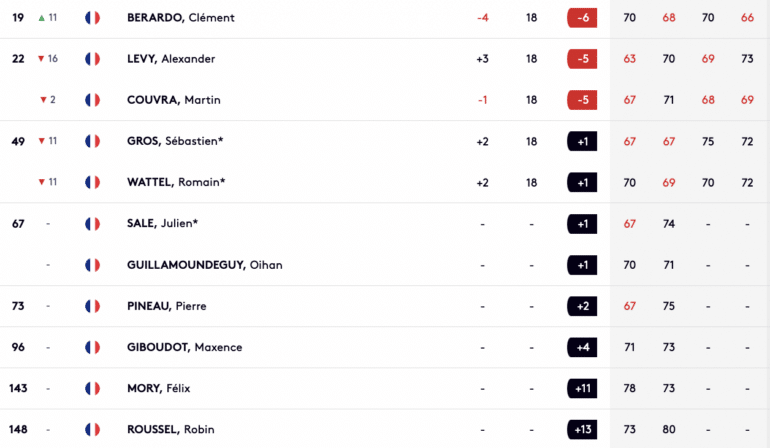Click the French flag next to LEVY, Alexander
The image size is (770, 448).
[x=92, y=59]
